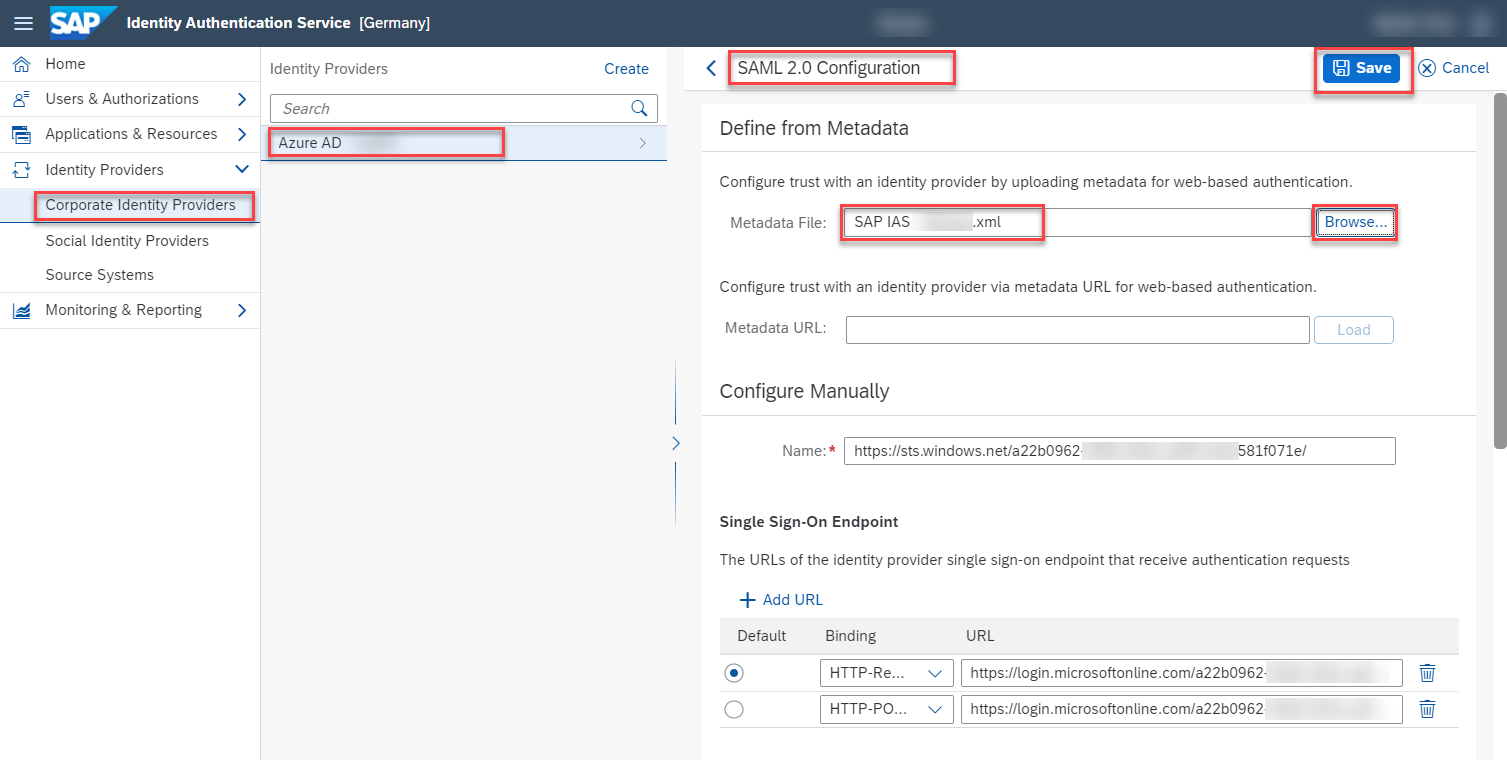Viewport: 1507px width, 760px height.
Task: Click the plus icon next to Add URL
Action: click(747, 600)
